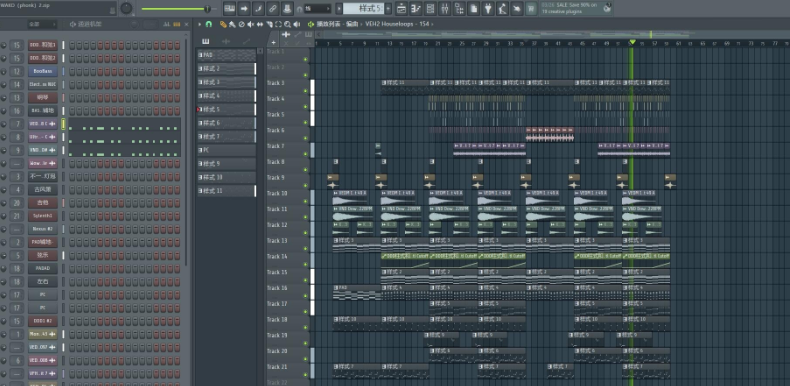Screen dimensions: 790x386
Task: Select the Draw pencil tool in playlist
Action: (223, 24)
